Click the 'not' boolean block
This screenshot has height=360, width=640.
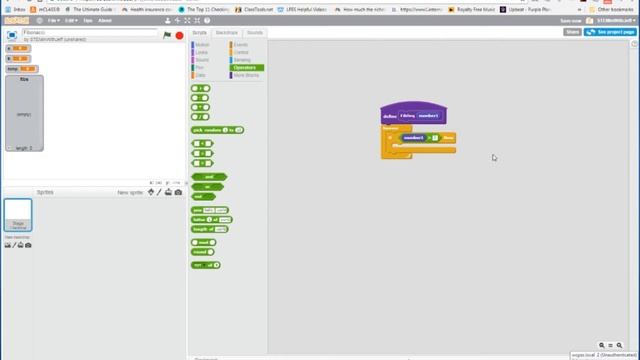[x=203, y=197]
